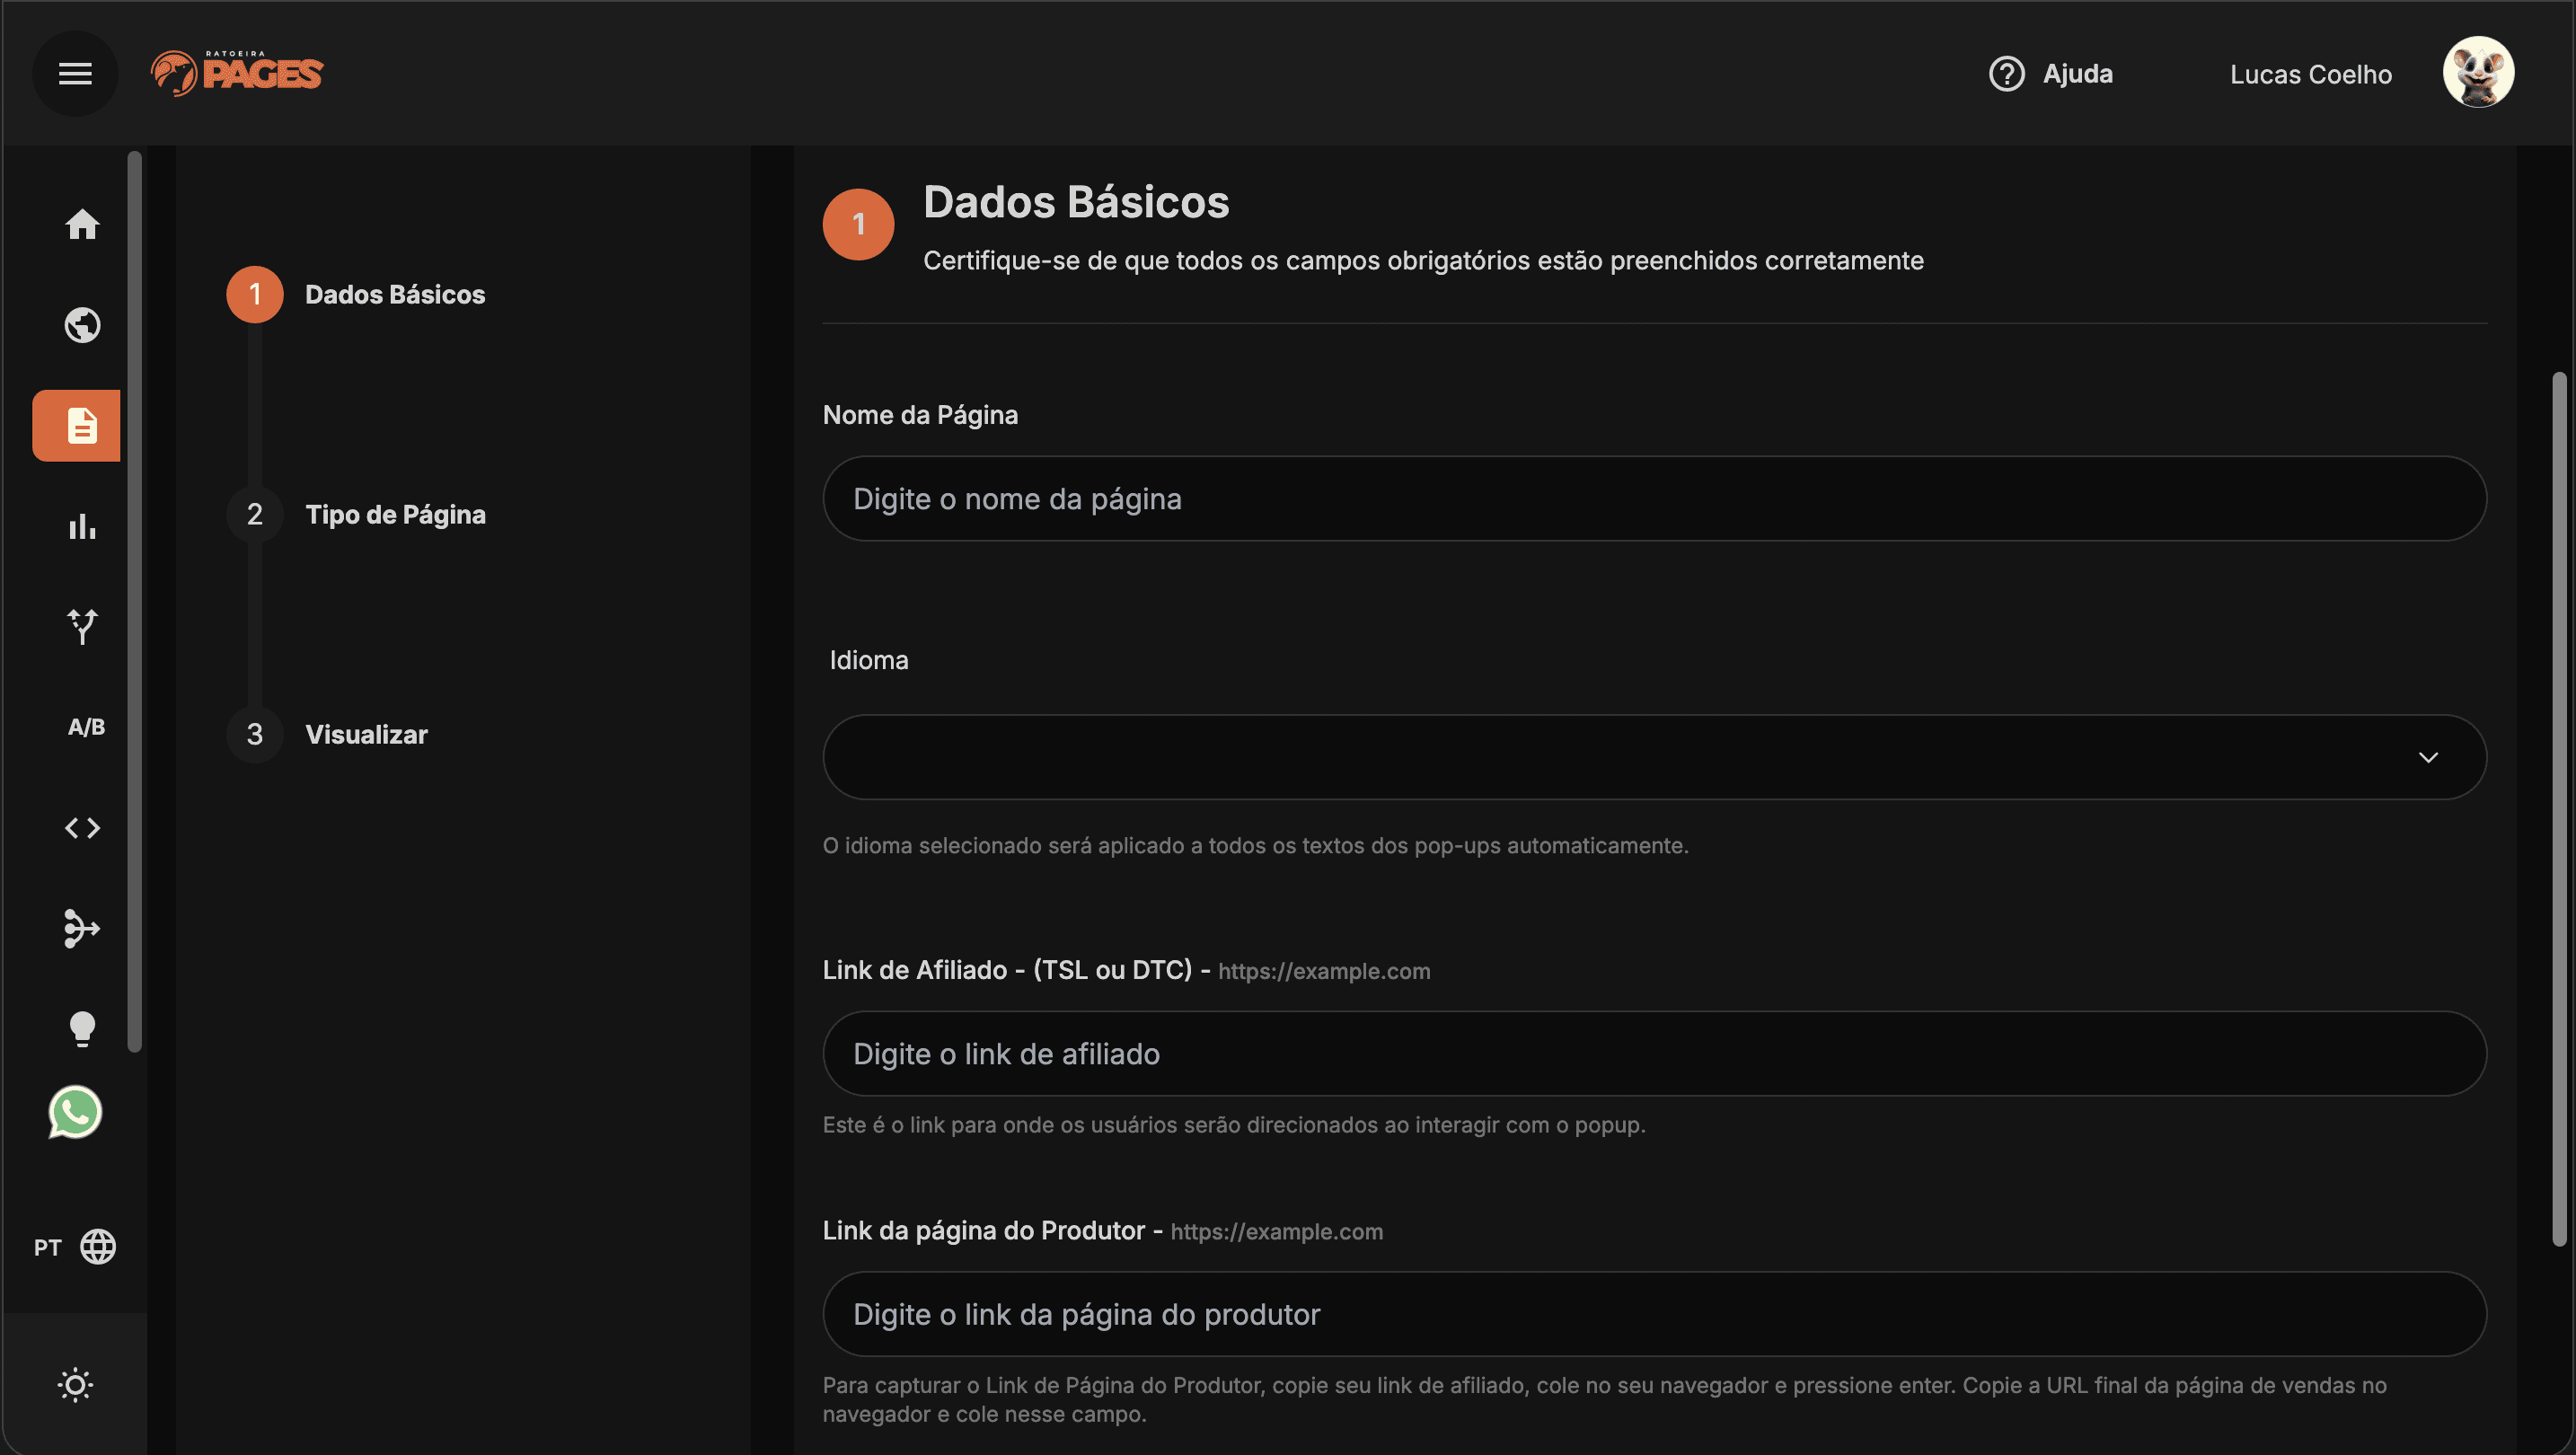The width and height of the screenshot is (2576, 1455).
Task: Change language via PT globe icon
Action: point(98,1247)
